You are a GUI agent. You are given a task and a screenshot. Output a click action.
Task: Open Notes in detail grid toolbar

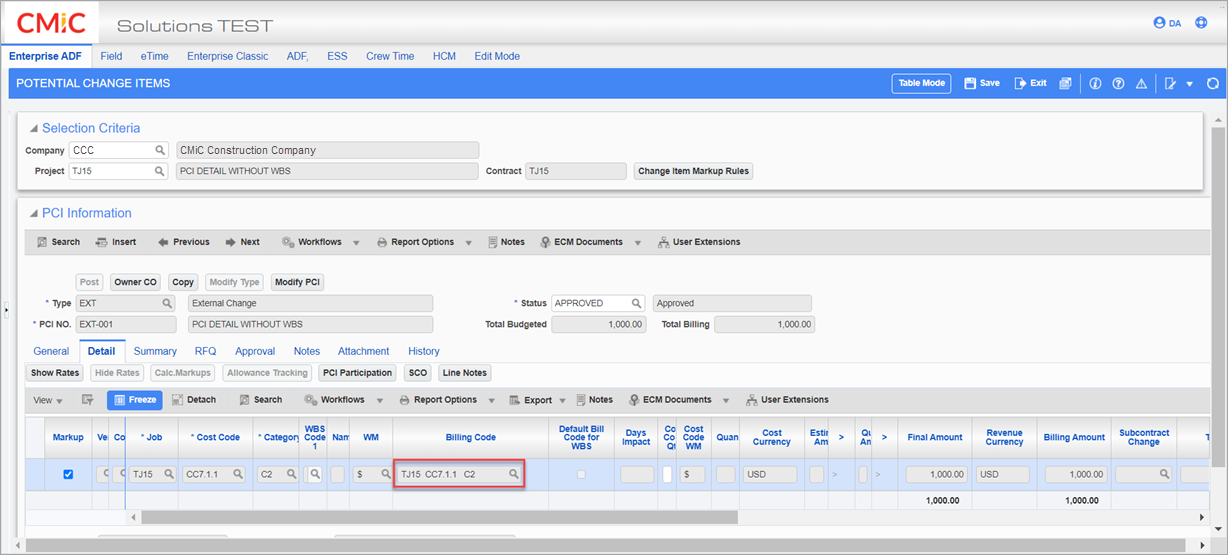click(594, 400)
